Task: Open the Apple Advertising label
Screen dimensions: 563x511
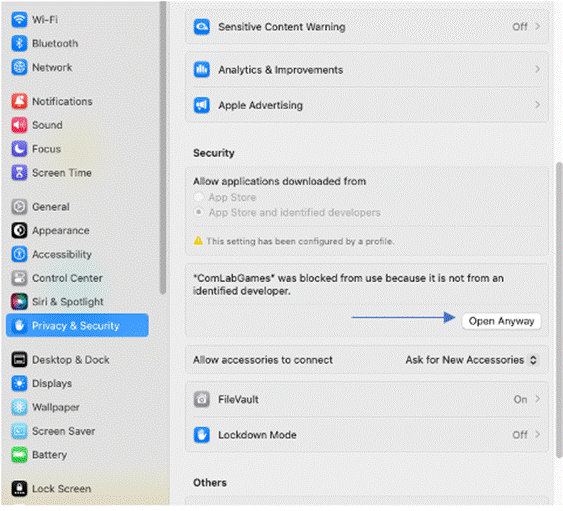Action: click(260, 105)
